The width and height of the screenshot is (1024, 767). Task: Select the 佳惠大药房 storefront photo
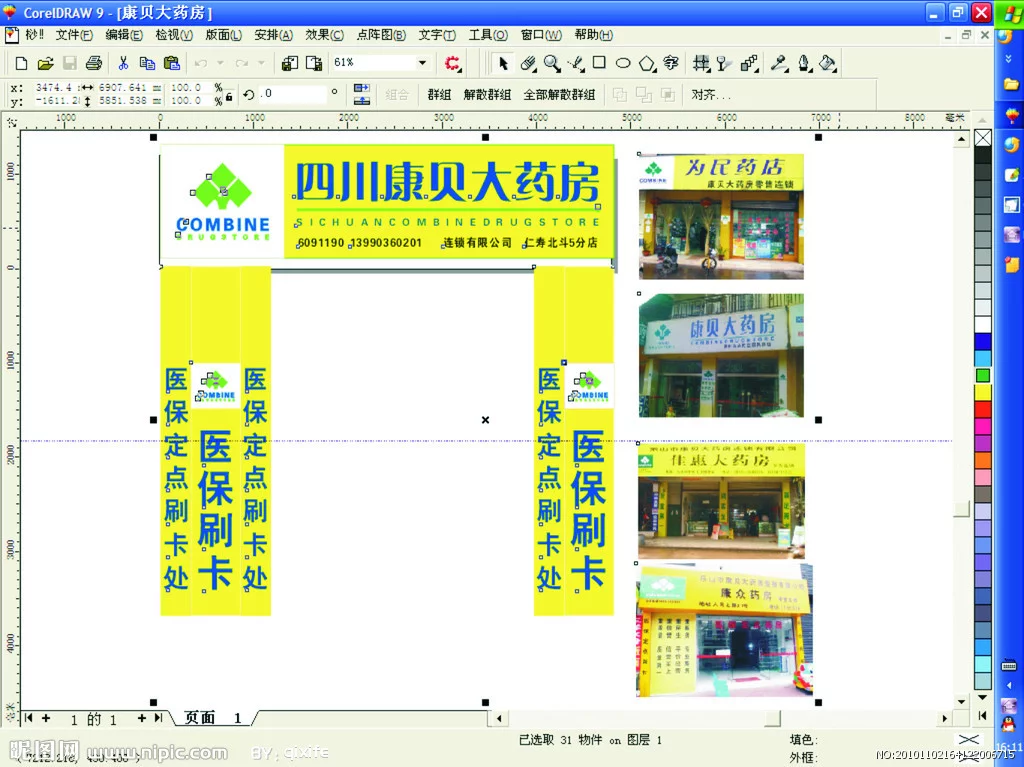click(x=721, y=501)
